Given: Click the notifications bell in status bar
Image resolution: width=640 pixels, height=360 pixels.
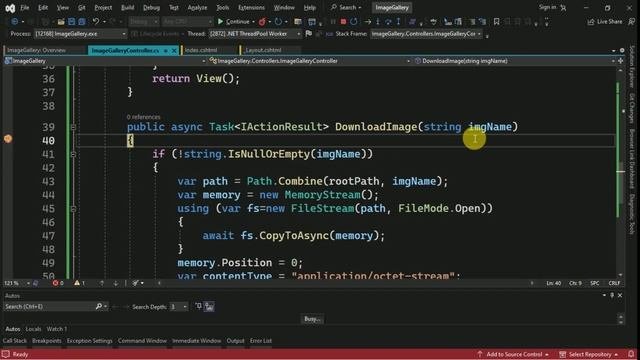Looking at the screenshot, I should tap(631, 354).
